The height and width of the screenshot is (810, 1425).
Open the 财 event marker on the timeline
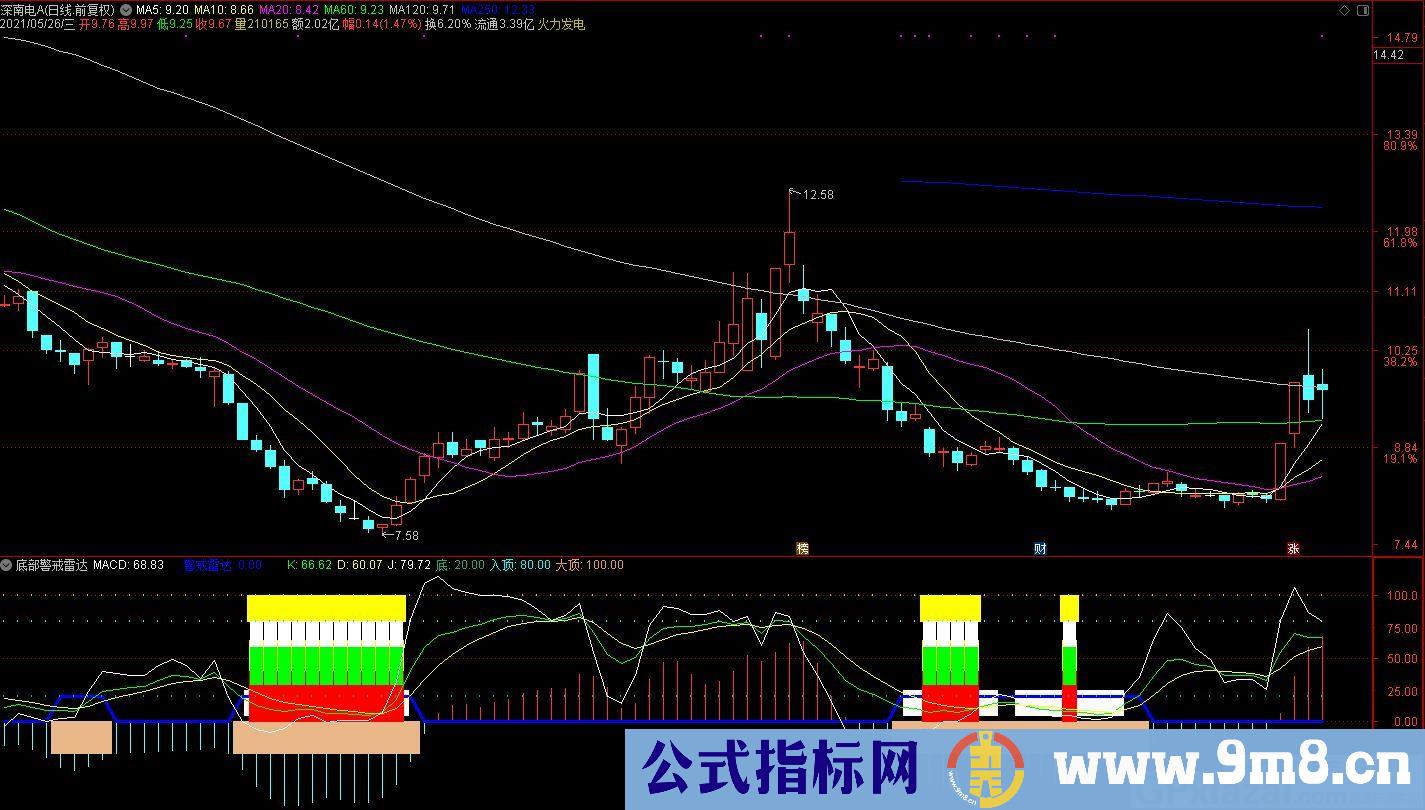(x=1040, y=548)
